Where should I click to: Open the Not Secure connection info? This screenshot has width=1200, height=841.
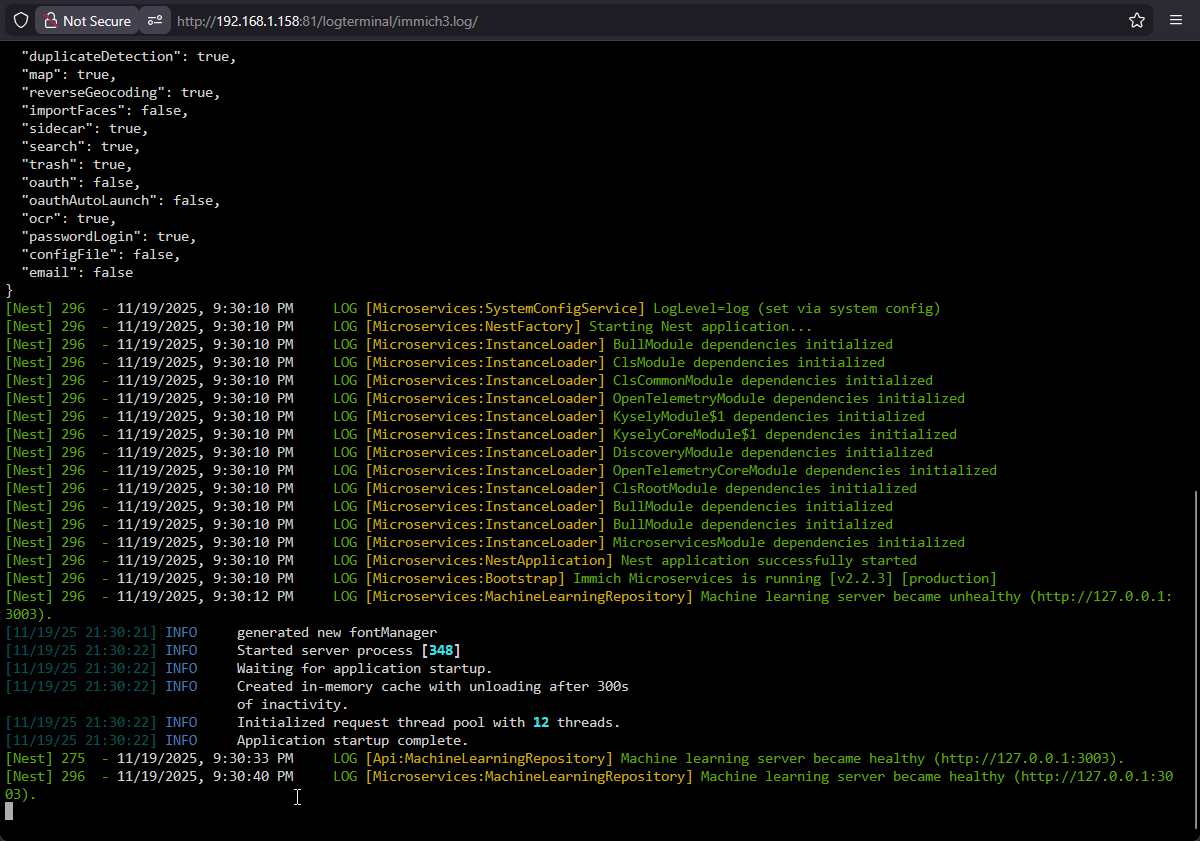point(86,20)
